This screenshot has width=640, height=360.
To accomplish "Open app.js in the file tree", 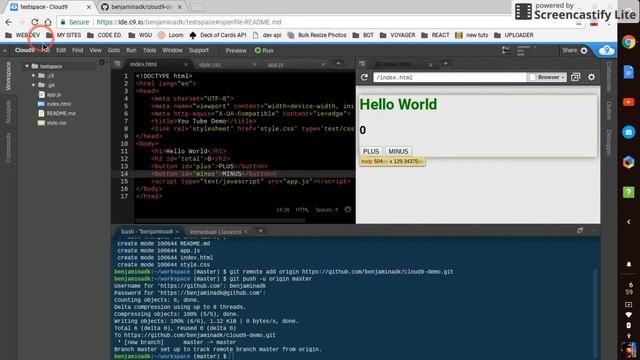I will 53,94.
